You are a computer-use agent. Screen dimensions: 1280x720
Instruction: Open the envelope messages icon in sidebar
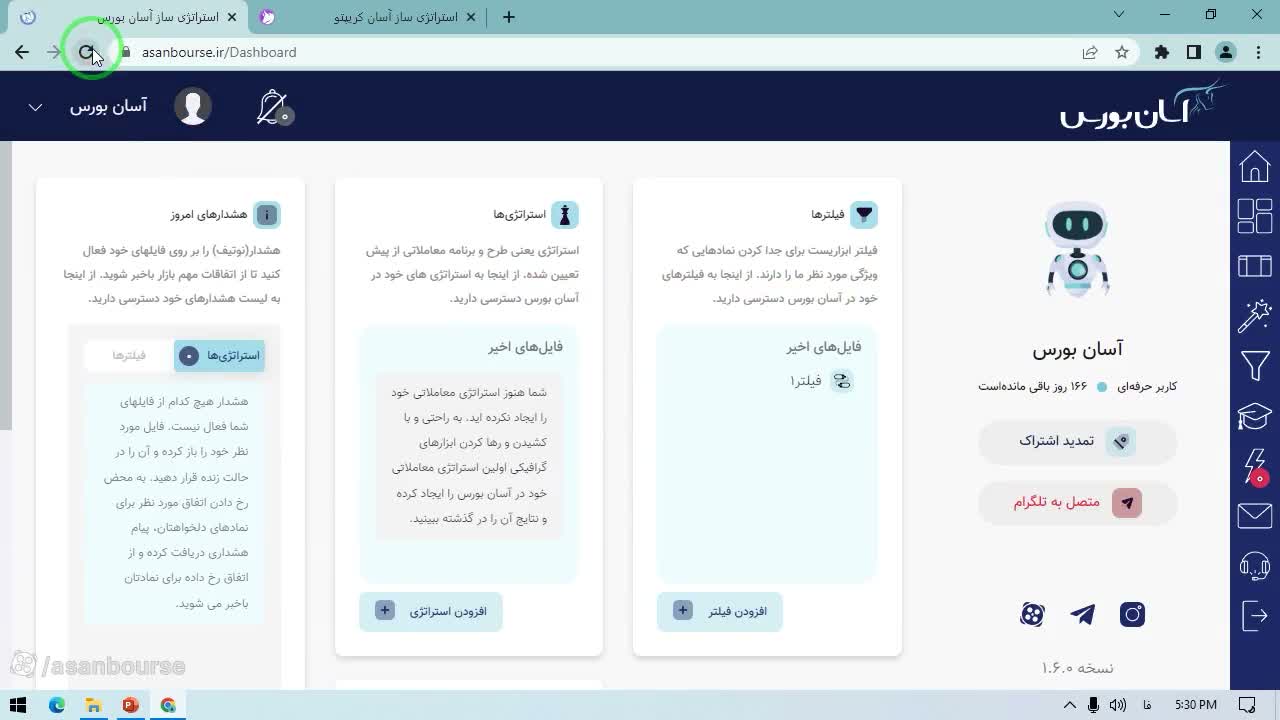[x=1254, y=516]
